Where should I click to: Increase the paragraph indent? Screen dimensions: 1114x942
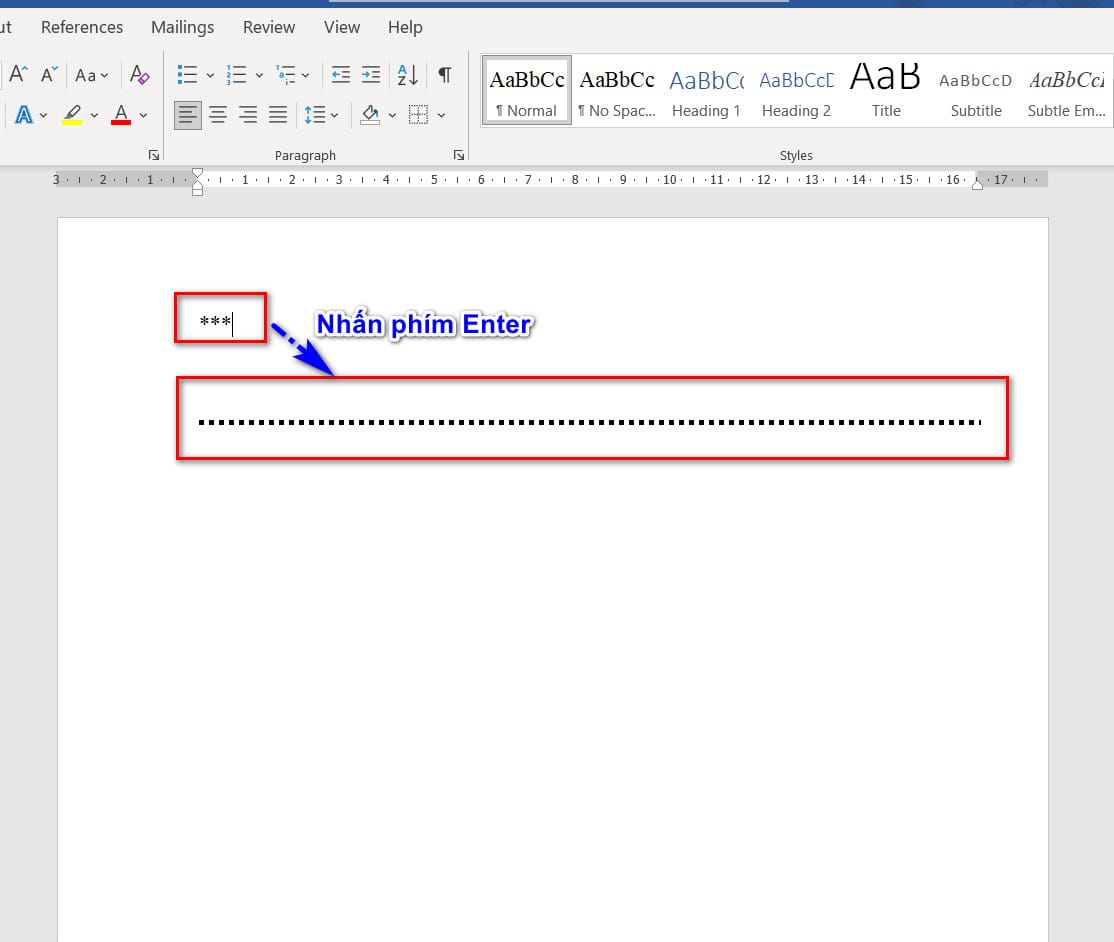[x=371, y=75]
